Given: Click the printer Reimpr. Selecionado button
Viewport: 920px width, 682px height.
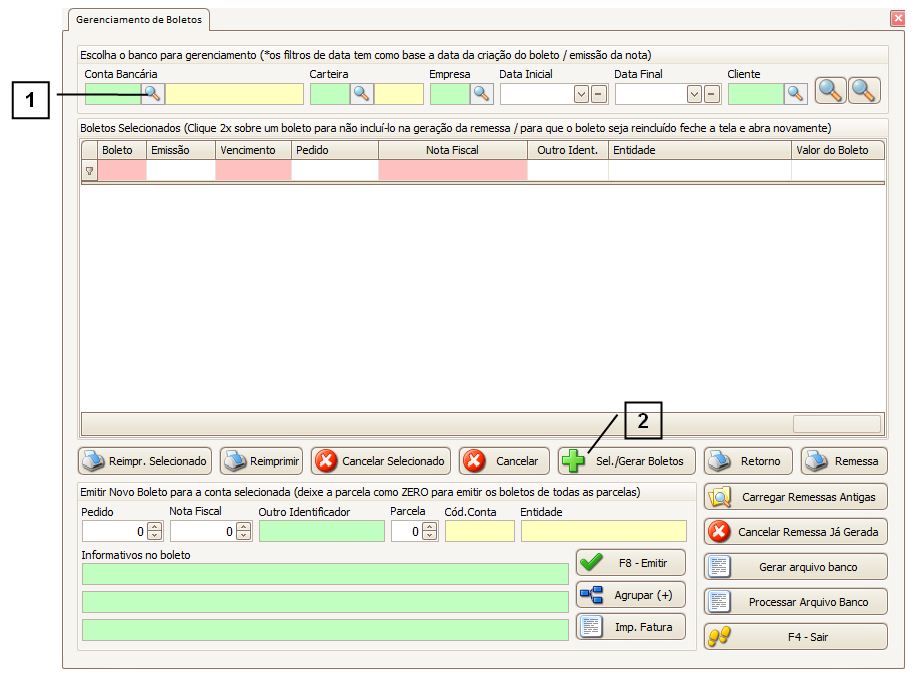Looking at the screenshot, I should tap(145, 461).
